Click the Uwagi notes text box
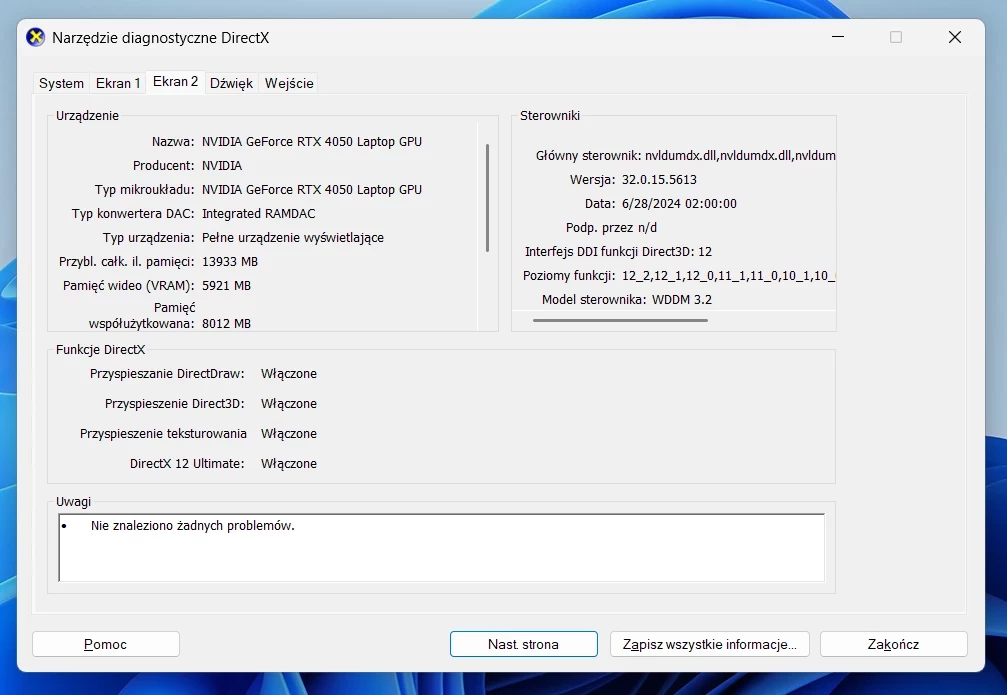The image size is (1007, 695). click(x=441, y=547)
